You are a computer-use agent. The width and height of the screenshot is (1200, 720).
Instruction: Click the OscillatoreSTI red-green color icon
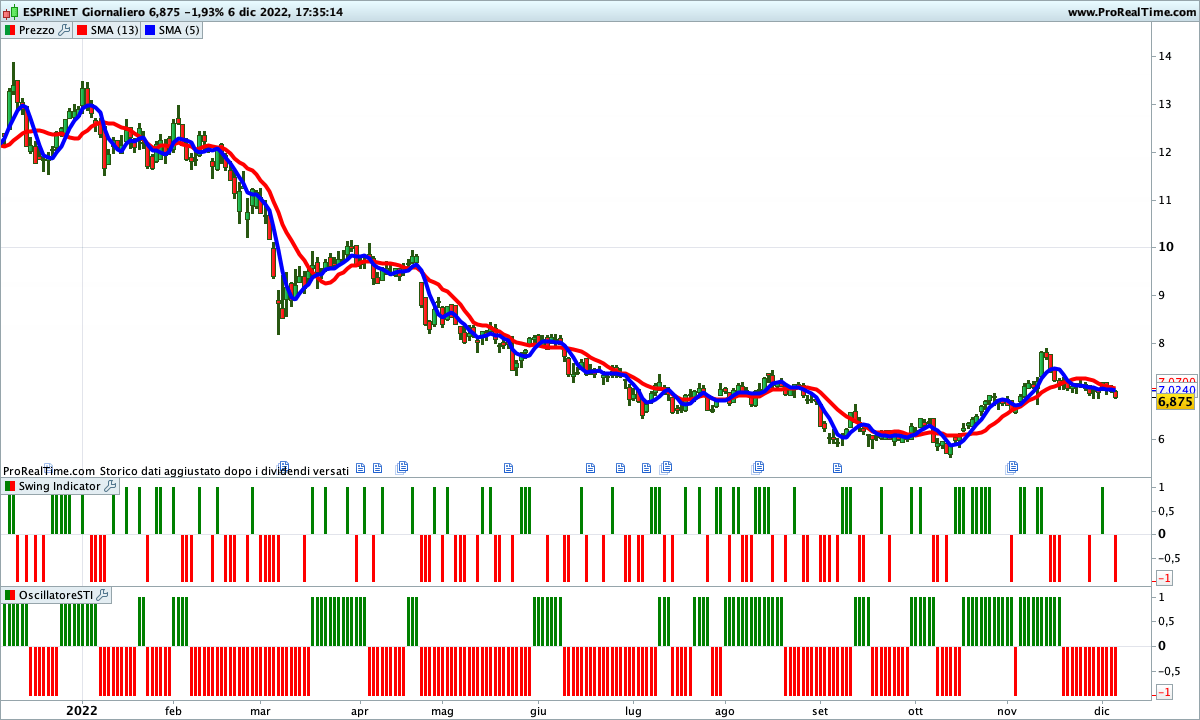[x=10, y=595]
